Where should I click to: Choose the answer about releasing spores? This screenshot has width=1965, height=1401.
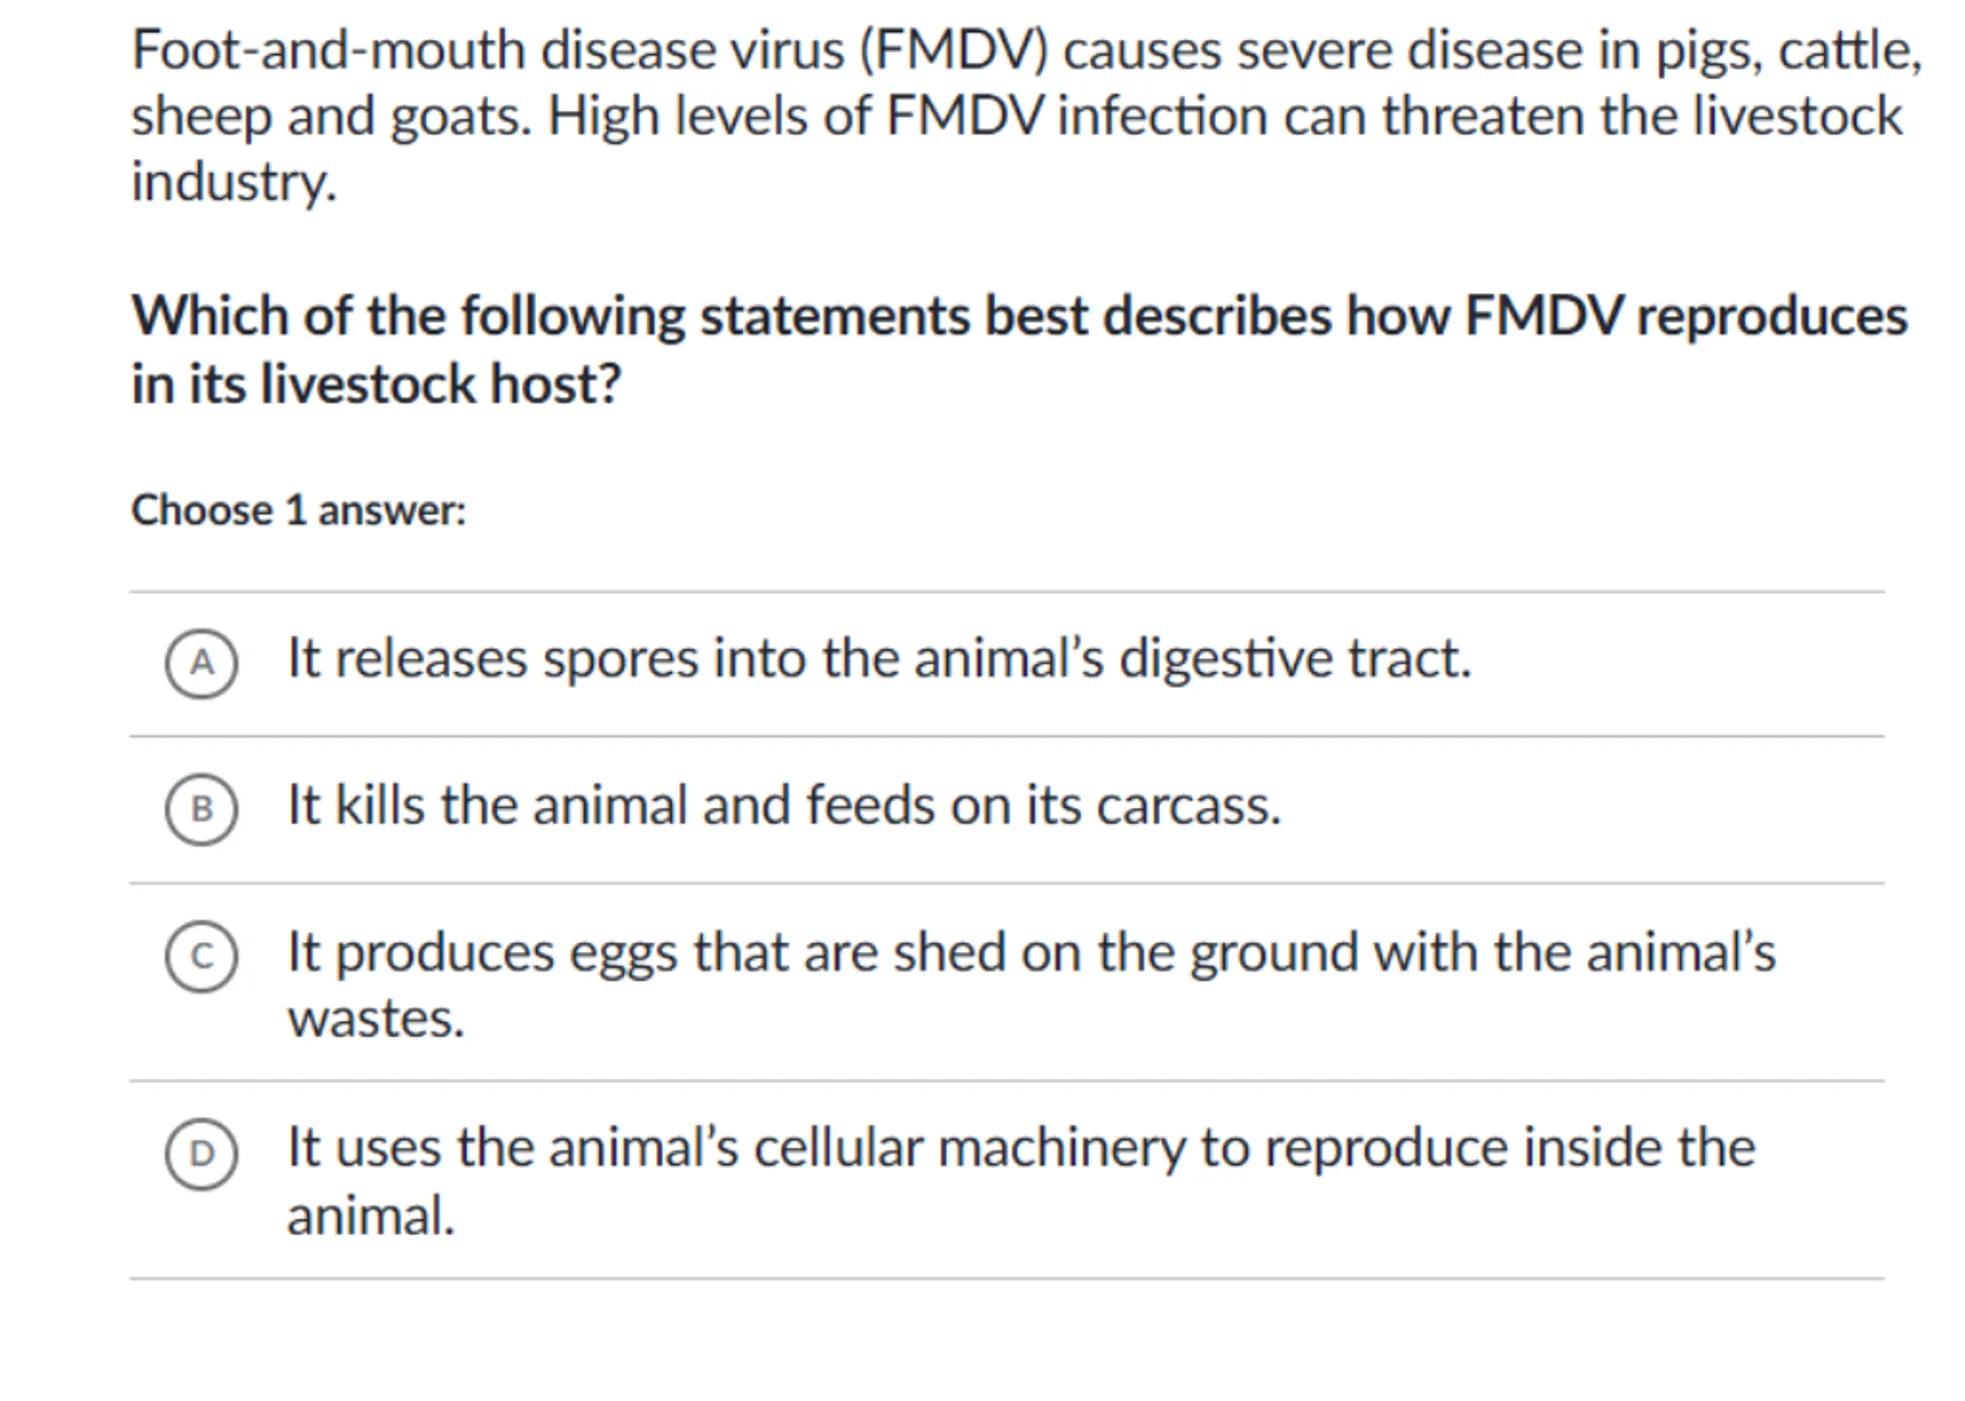coord(878,659)
